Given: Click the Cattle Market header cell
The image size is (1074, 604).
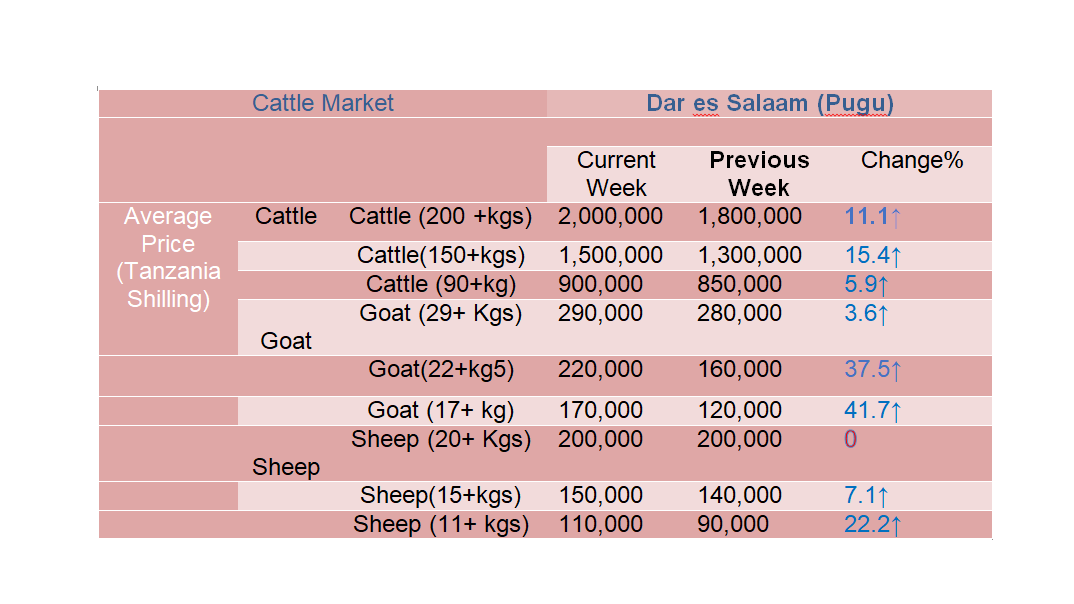Looking at the screenshot, I should point(323,103).
